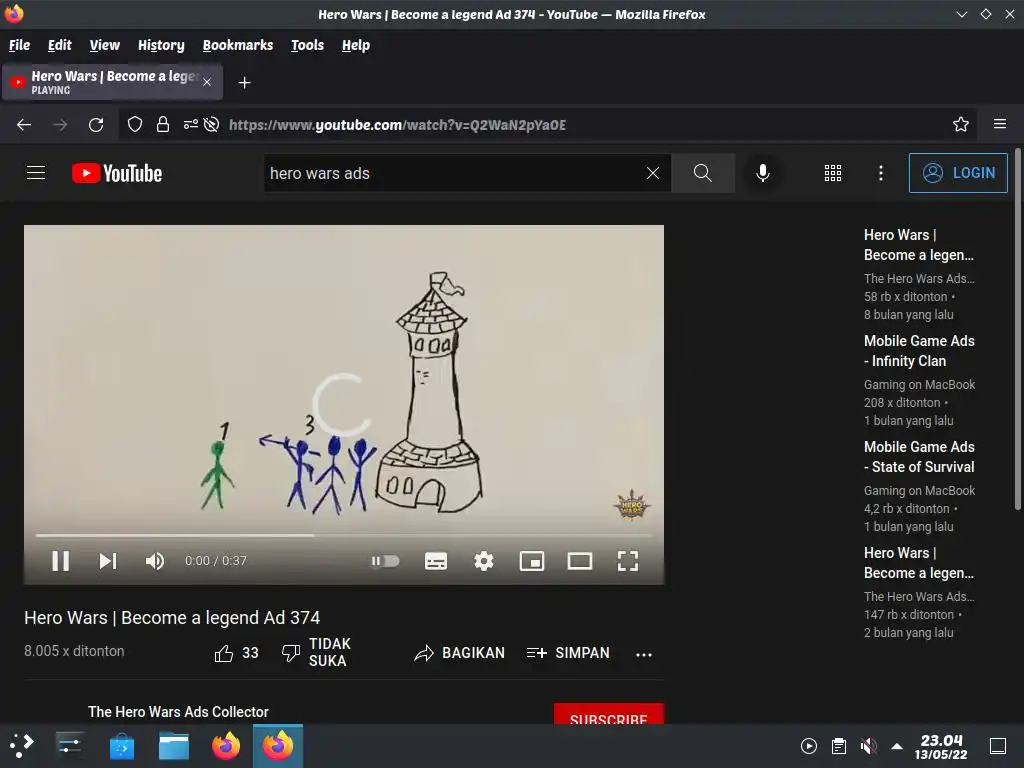Click the page vertical scrollbar
This screenshot has width=1024, height=768.
pos(1017,330)
